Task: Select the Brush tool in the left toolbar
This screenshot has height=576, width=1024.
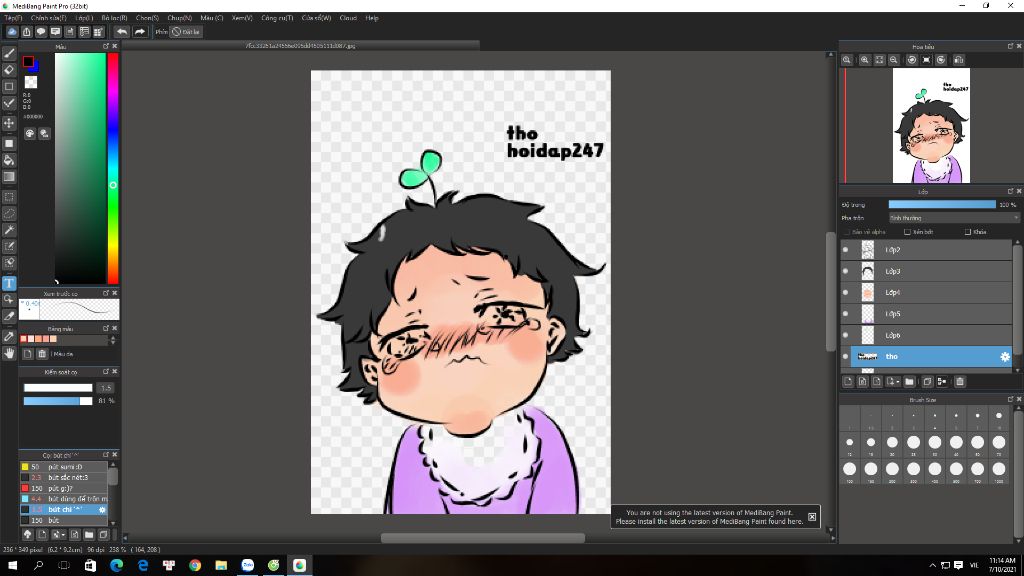Action: [x=9, y=54]
